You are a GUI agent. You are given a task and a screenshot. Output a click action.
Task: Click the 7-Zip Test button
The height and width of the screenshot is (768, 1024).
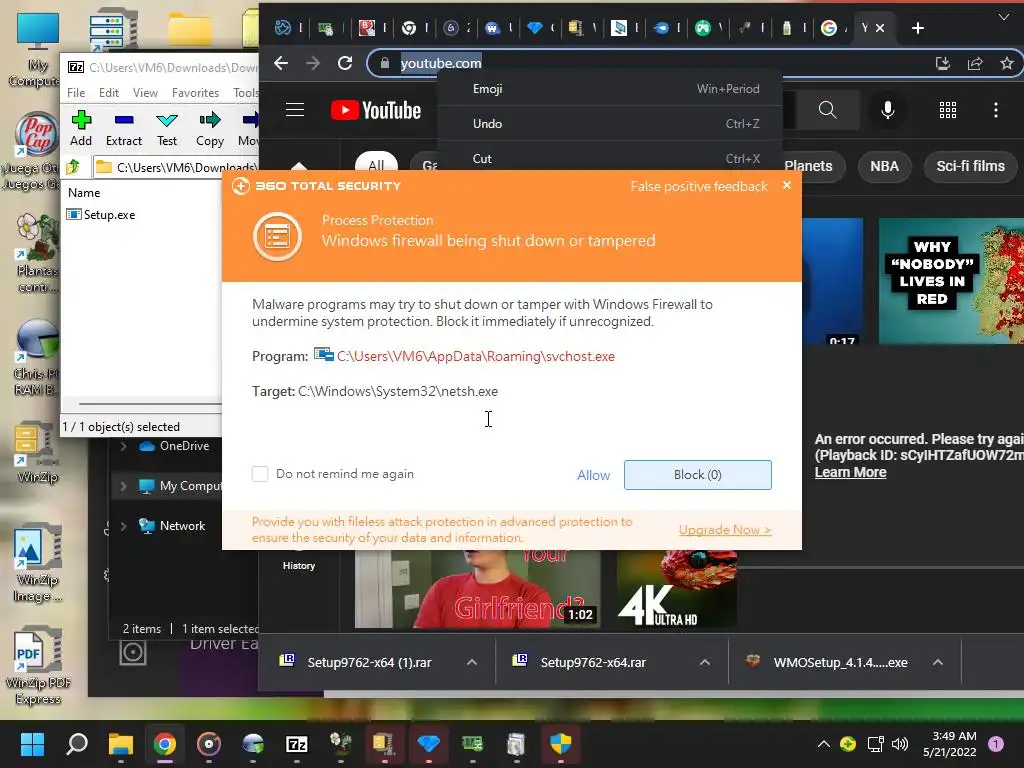(x=167, y=128)
